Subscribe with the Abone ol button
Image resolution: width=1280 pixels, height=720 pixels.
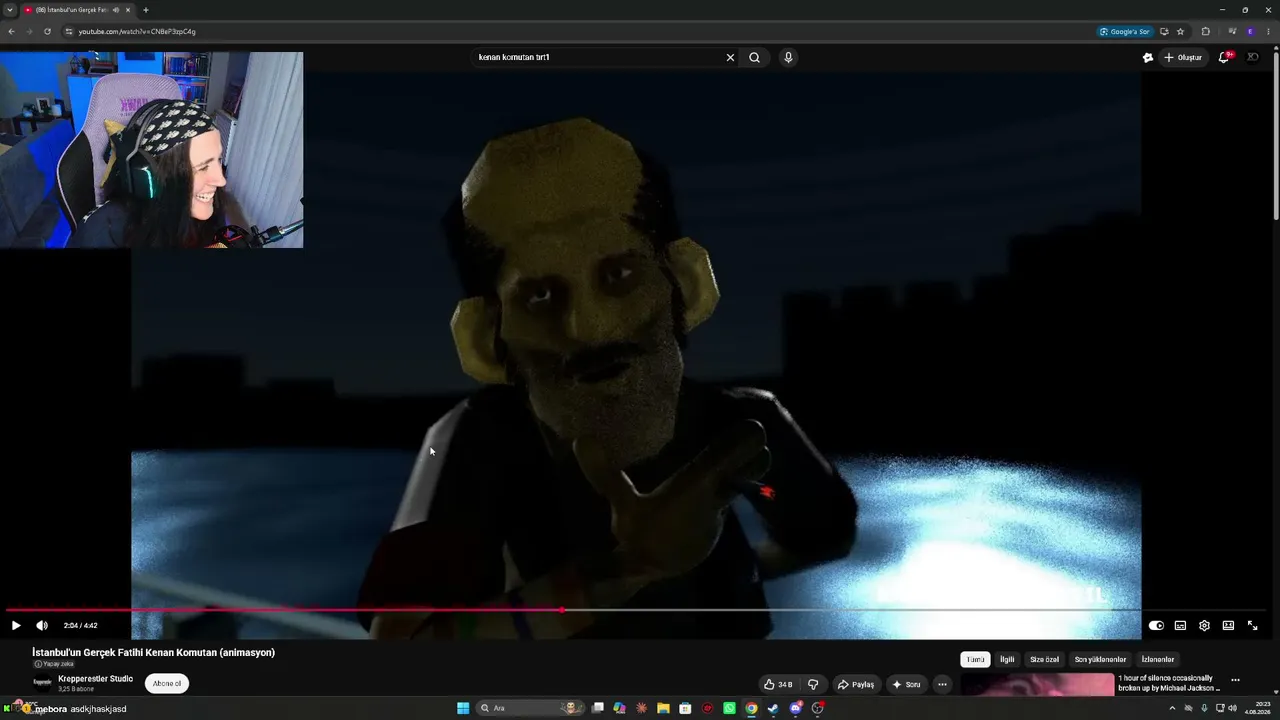tap(167, 684)
